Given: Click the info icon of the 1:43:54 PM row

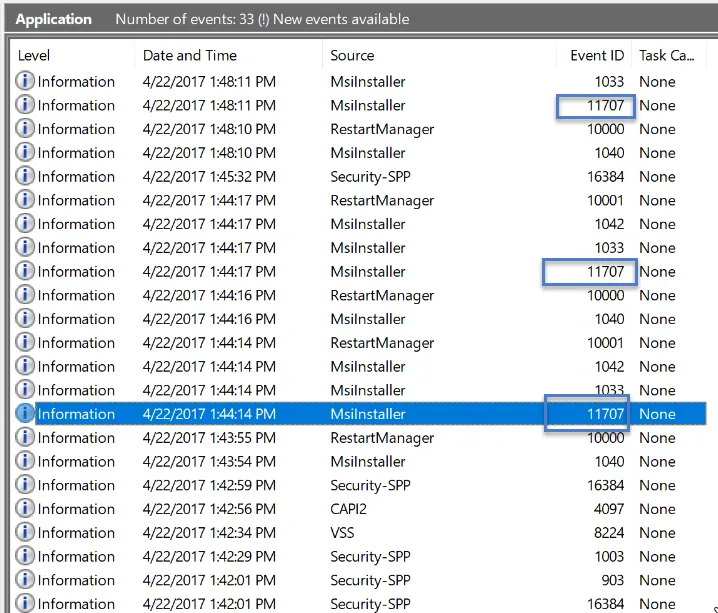Looking at the screenshot, I should tap(25, 461).
